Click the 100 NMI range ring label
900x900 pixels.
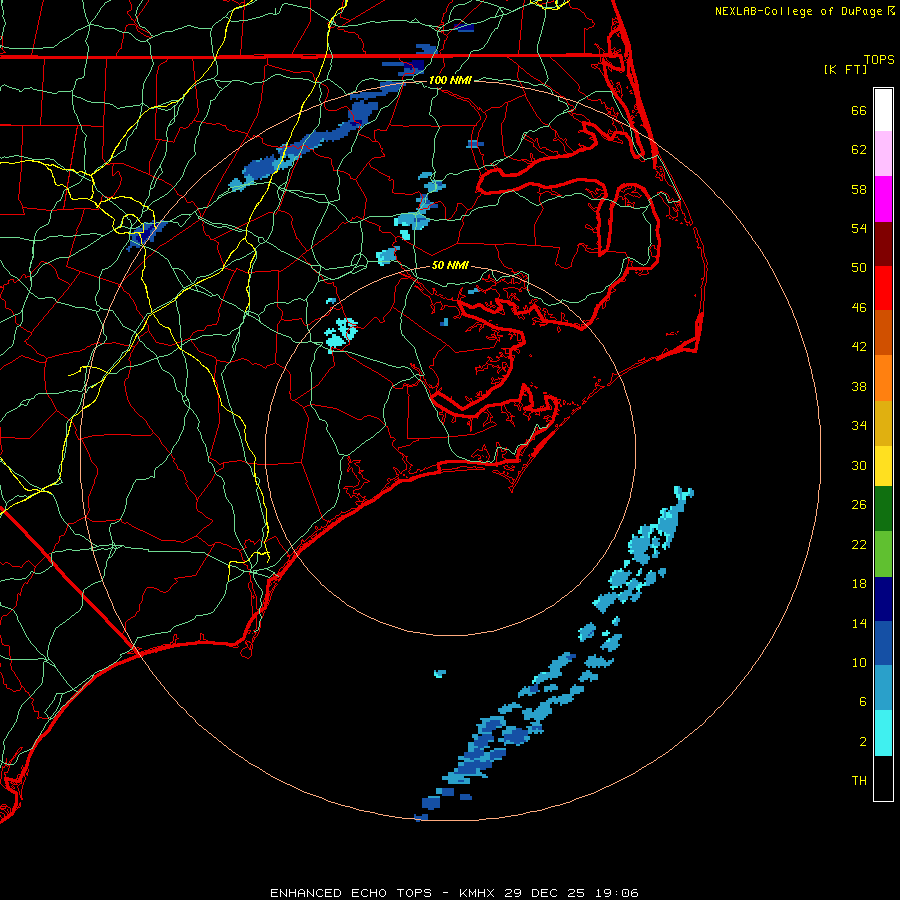(x=450, y=80)
